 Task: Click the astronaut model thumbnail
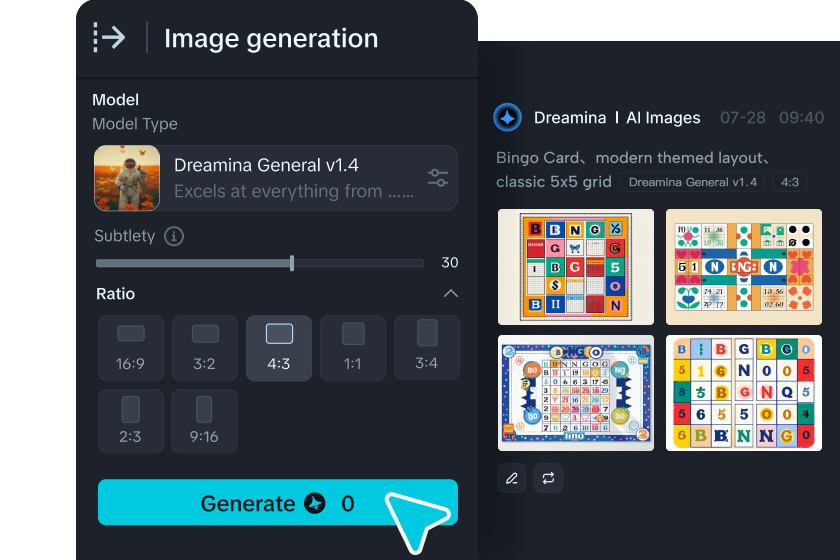(127, 178)
